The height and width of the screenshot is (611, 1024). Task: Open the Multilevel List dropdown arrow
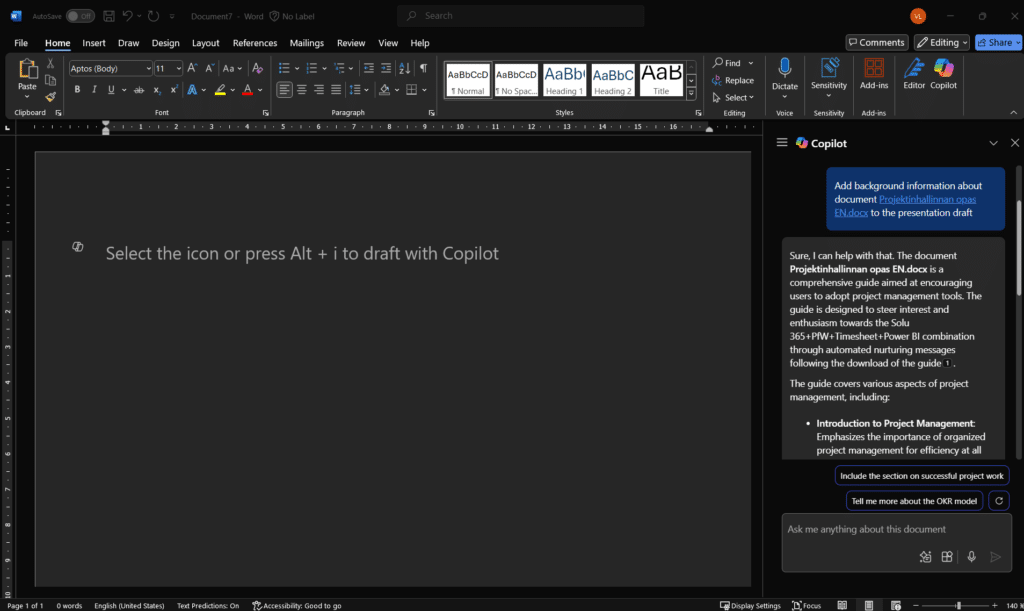click(x=351, y=69)
